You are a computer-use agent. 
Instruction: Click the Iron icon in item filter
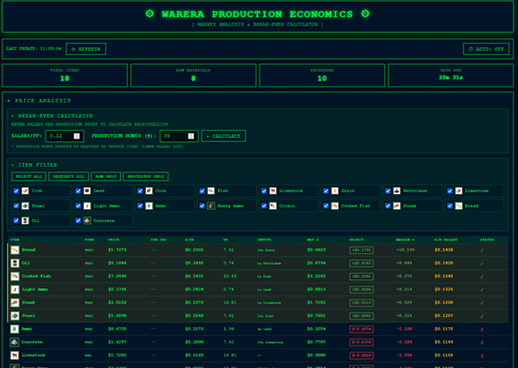[25, 191]
